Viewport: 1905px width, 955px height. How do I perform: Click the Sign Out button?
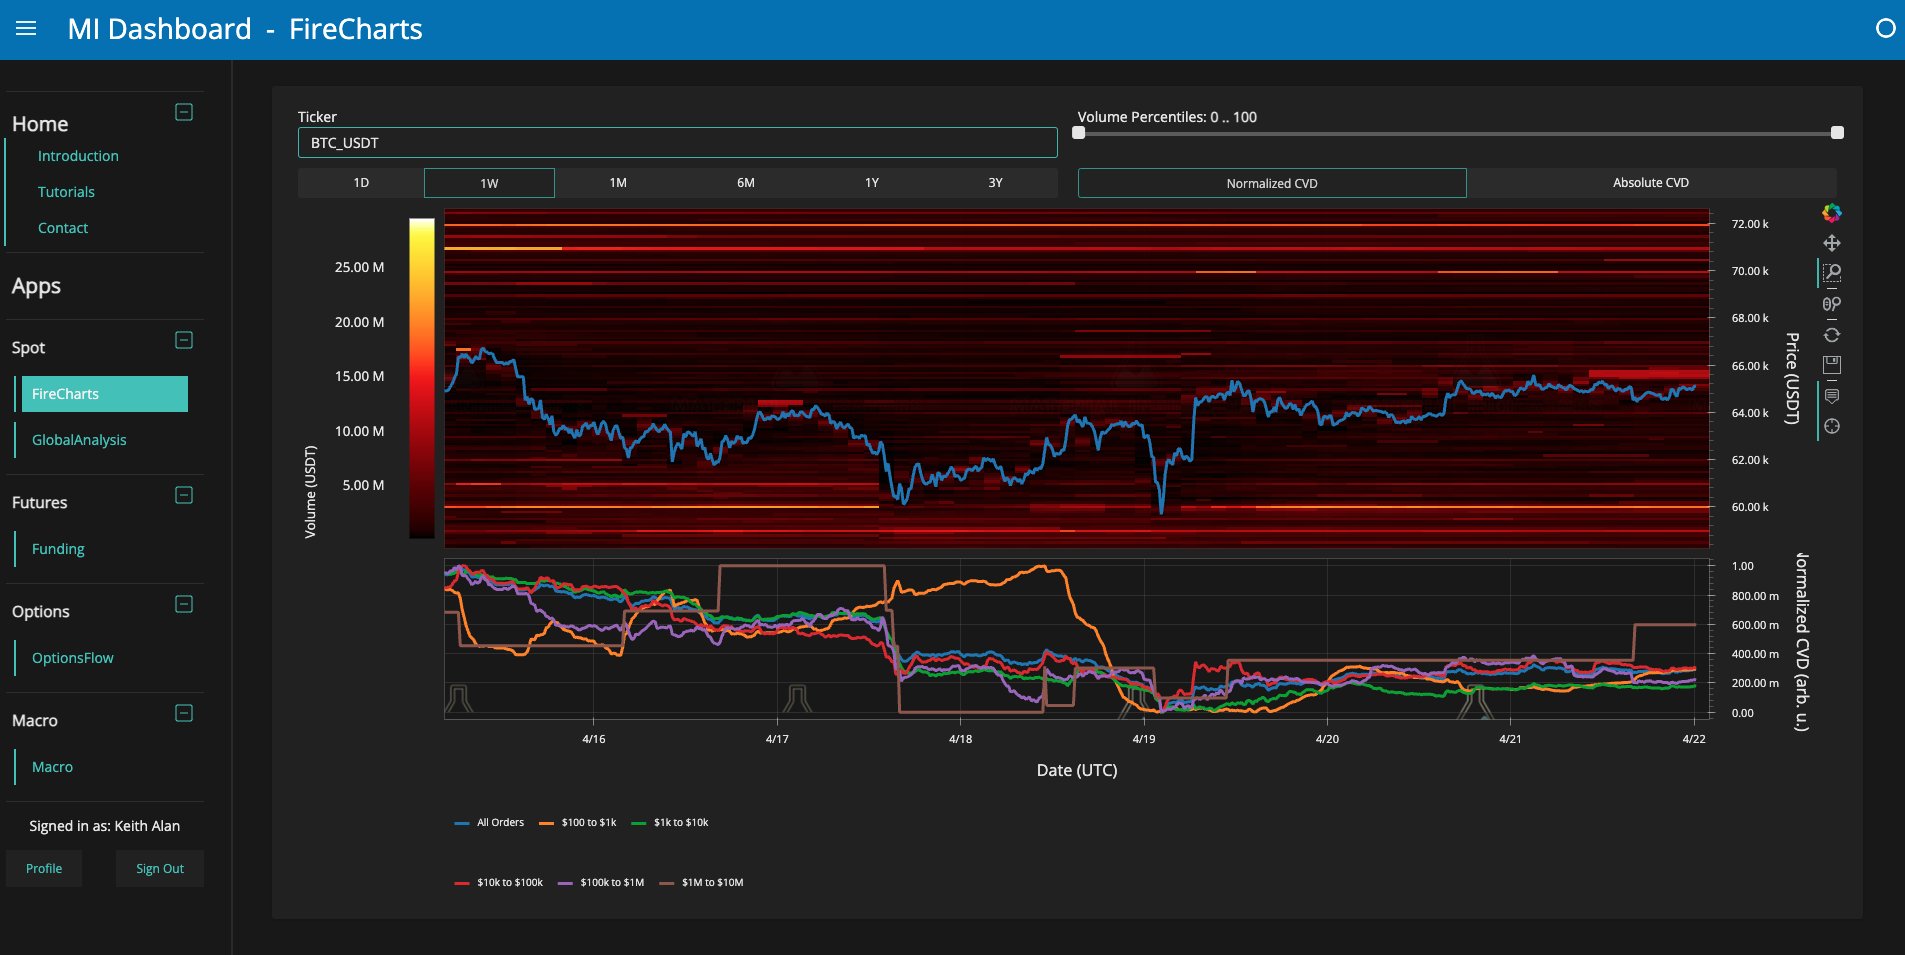point(160,868)
